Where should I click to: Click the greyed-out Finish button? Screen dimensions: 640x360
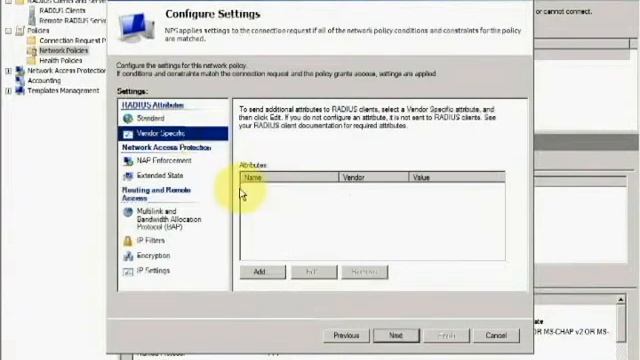[x=447, y=336]
